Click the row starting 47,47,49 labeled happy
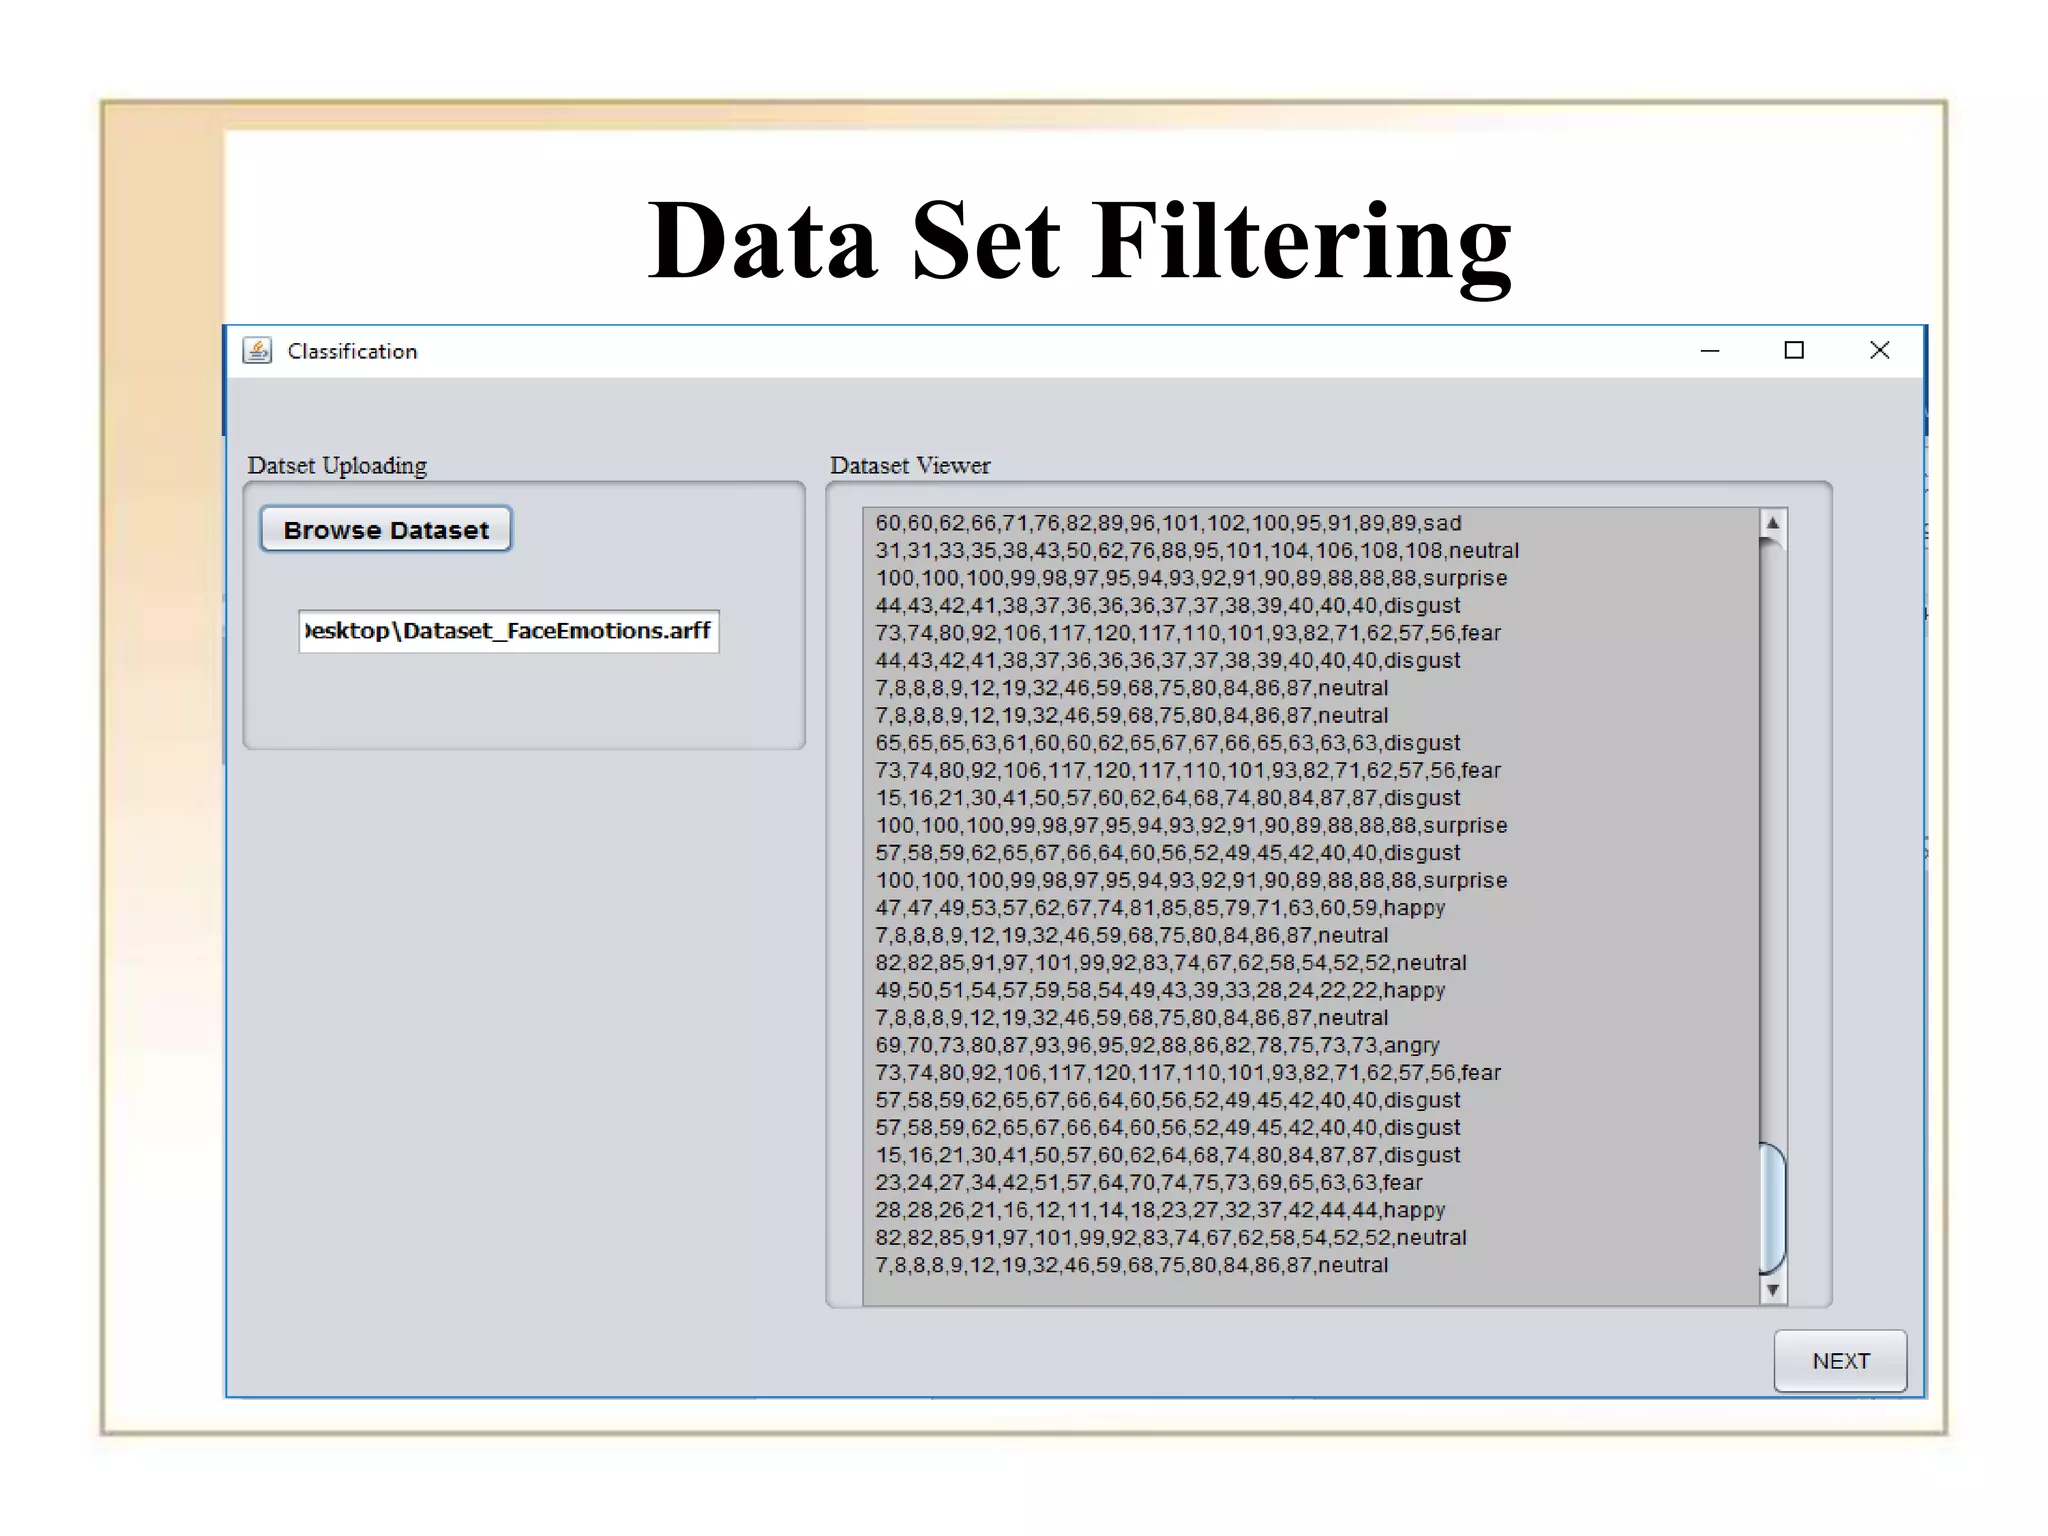The width and height of the screenshot is (2048, 1536). pyautogui.click(x=1159, y=908)
